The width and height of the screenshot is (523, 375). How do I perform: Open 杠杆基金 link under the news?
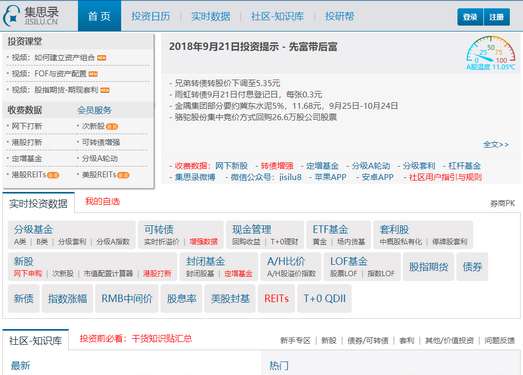coord(464,166)
